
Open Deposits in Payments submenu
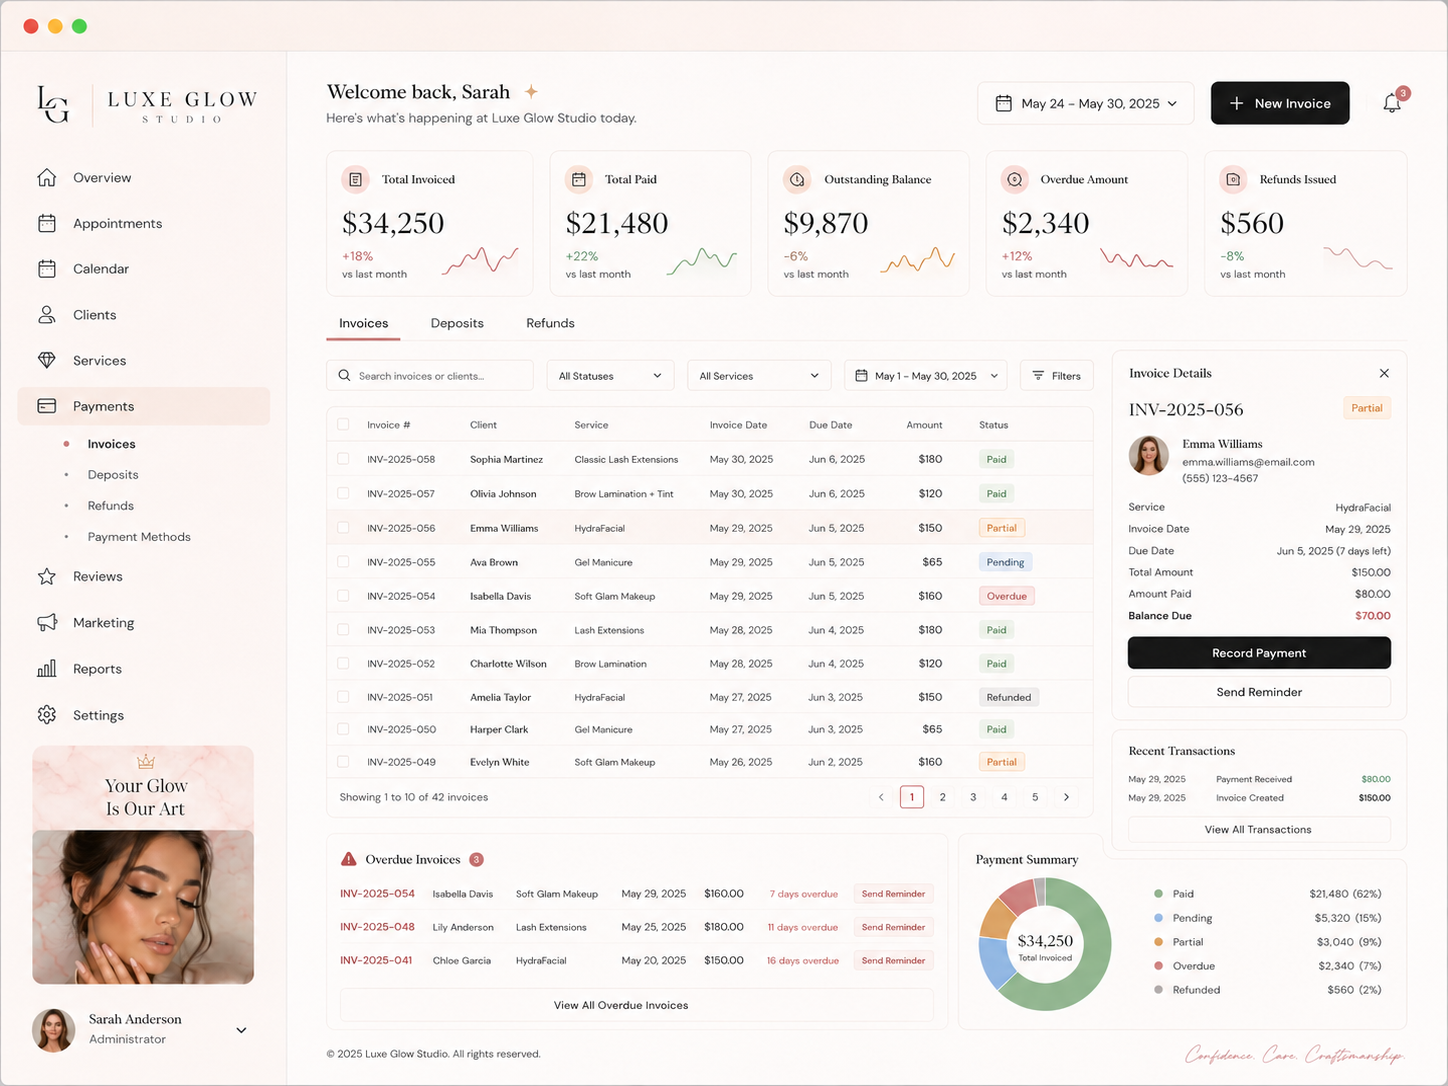(x=113, y=475)
